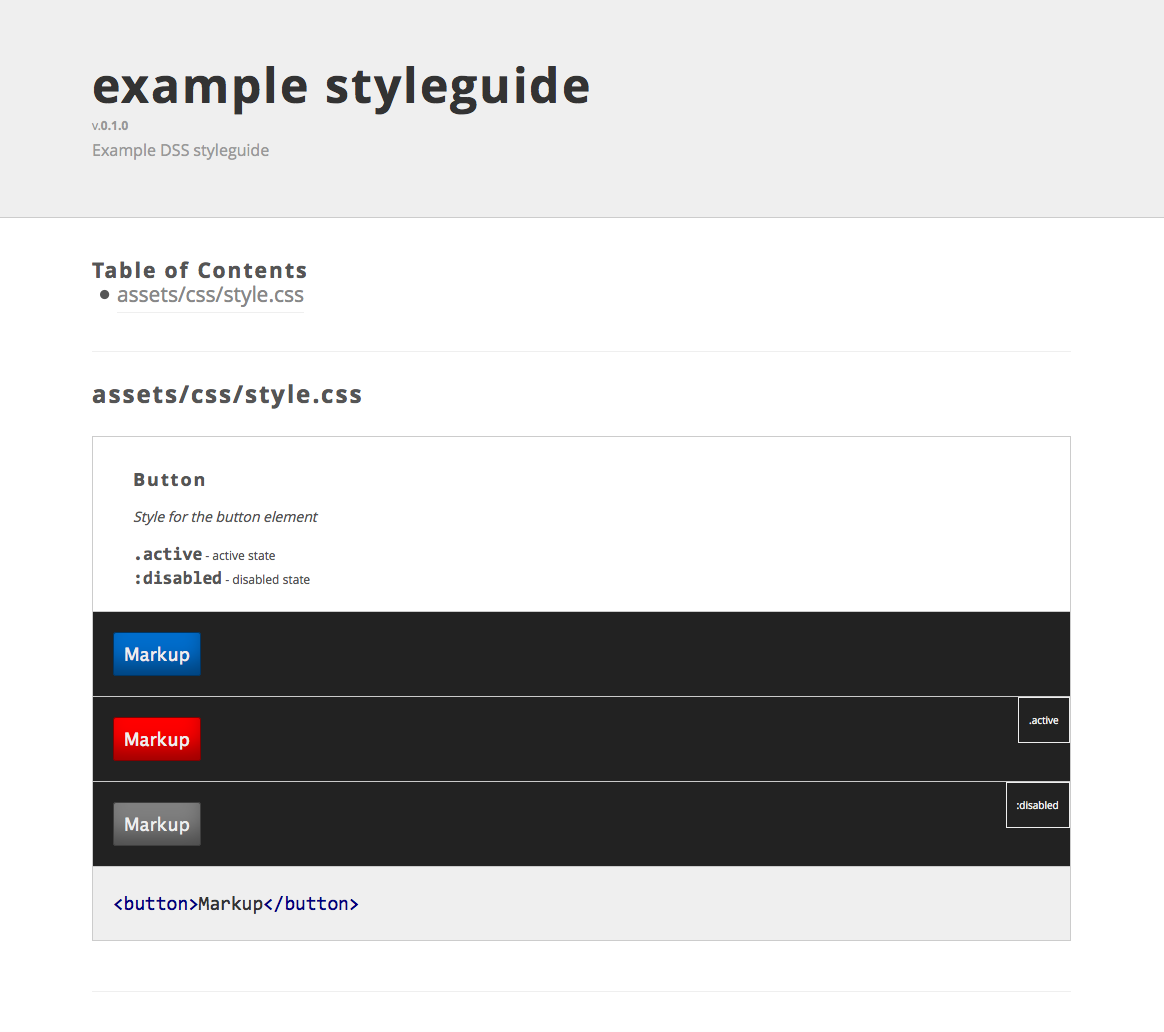Click the example styleguide main title

(x=341, y=87)
